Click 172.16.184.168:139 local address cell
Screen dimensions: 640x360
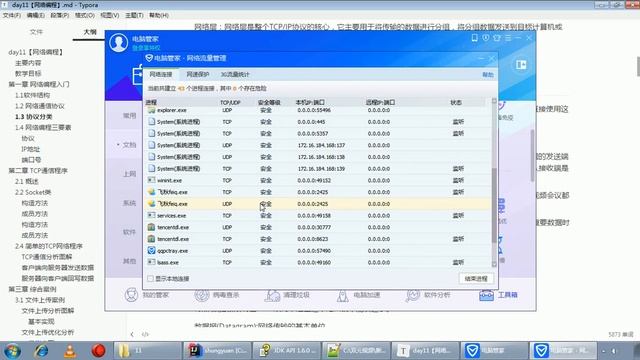tap(321, 169)
